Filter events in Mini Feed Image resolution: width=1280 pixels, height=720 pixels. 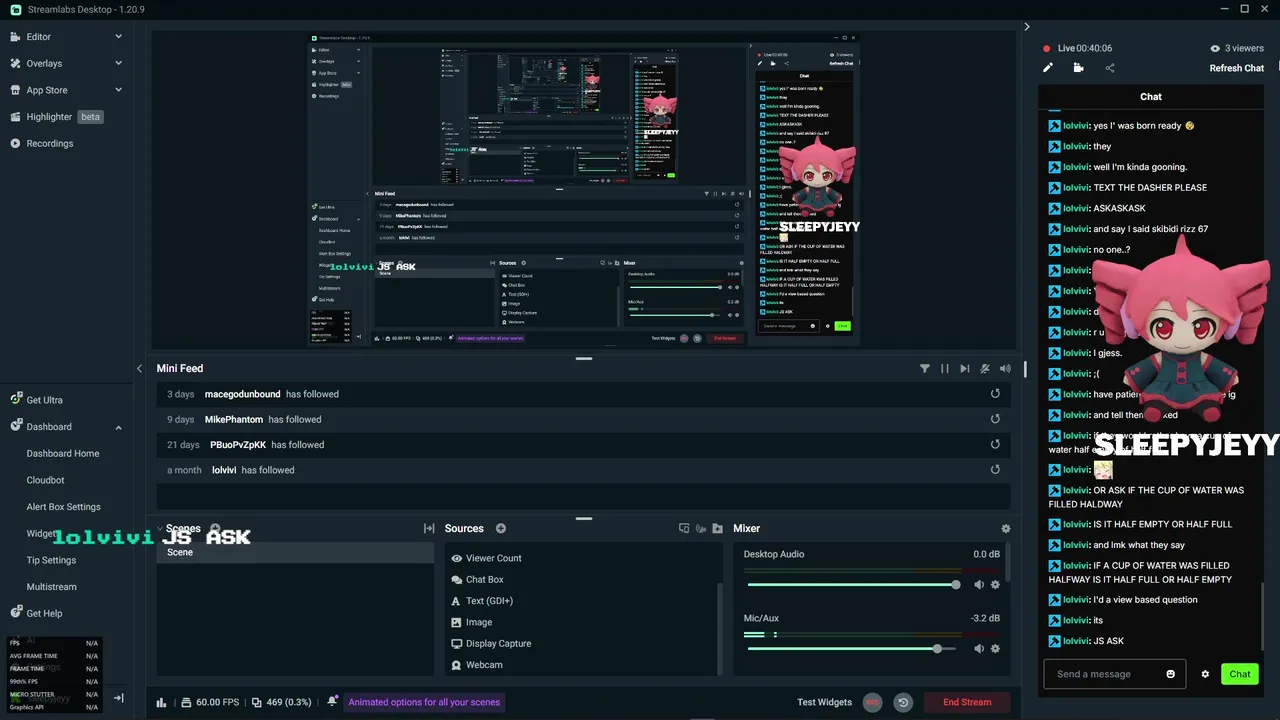(x=924, y=368)
